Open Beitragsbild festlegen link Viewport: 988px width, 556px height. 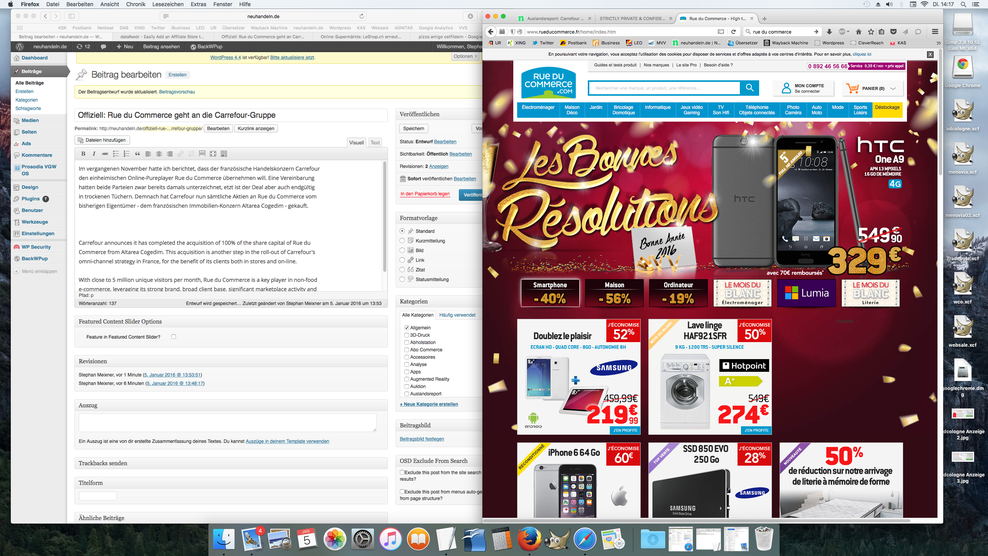click(x=422, y=439)
